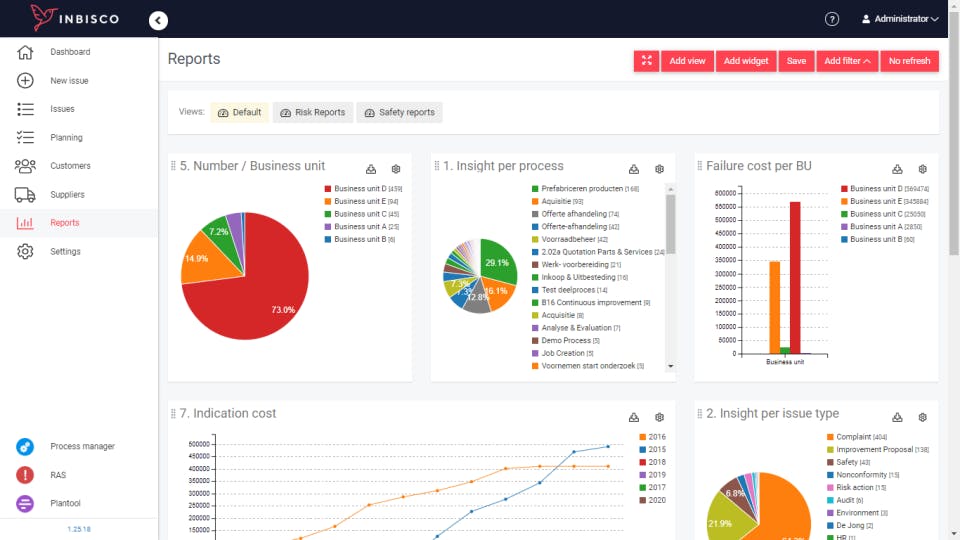Go to Dashboard in the sidebar
Viewport: 960px width, 540px height.
pyautogui.click(x=70, y=52)
